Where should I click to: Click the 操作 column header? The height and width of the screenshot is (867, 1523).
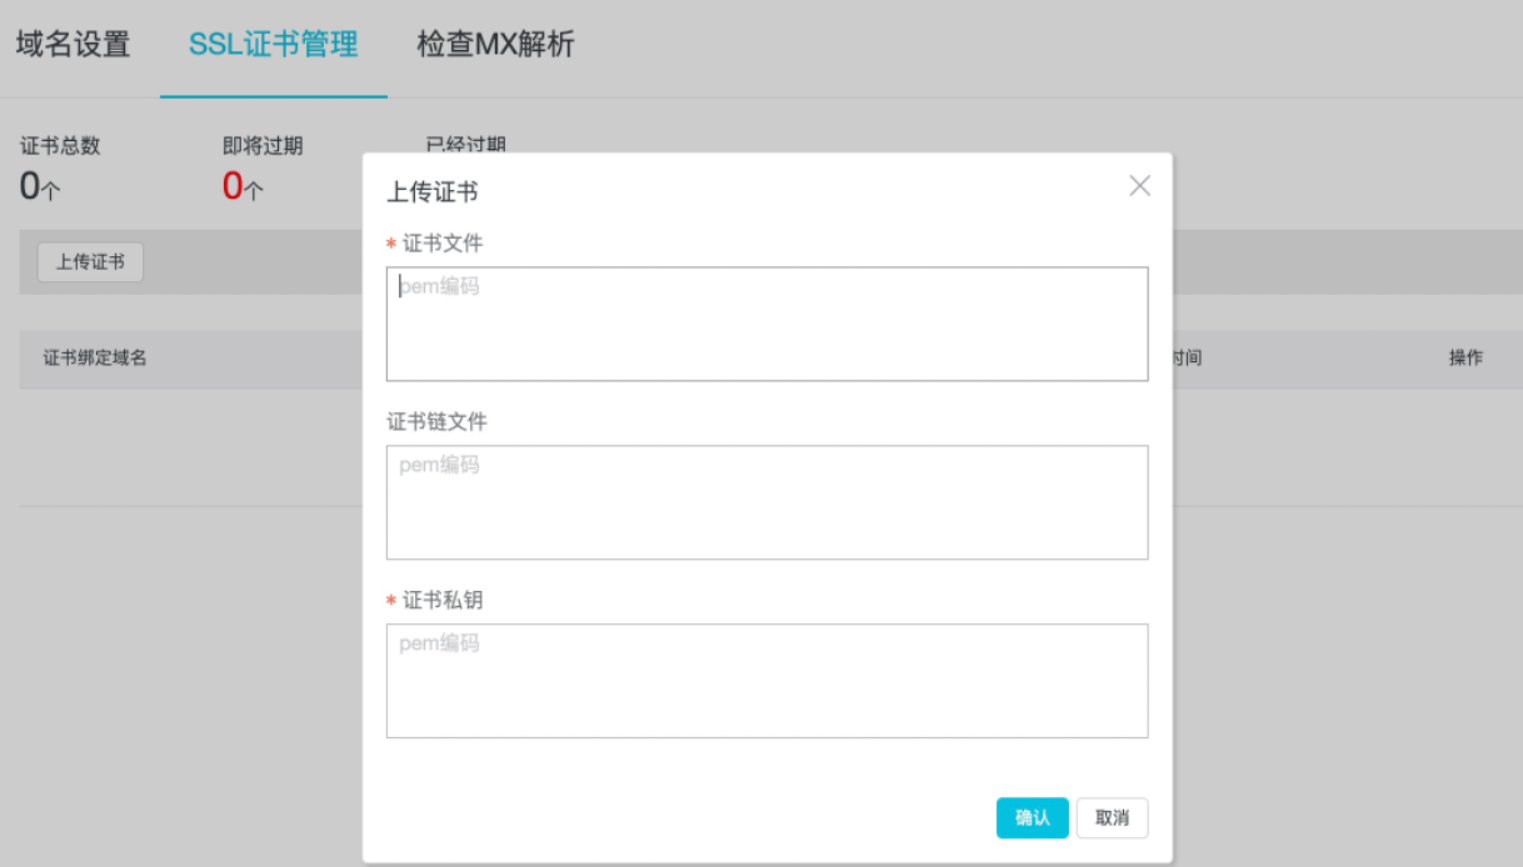(x=1465, y=358)
